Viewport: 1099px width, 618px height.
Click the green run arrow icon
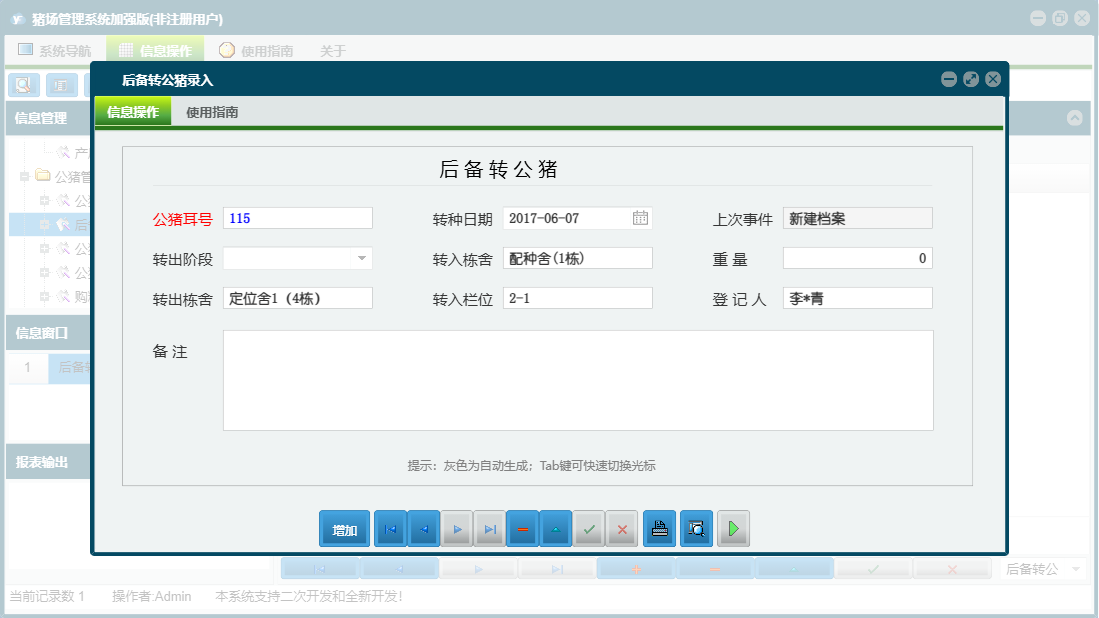(x=733, y=529)
